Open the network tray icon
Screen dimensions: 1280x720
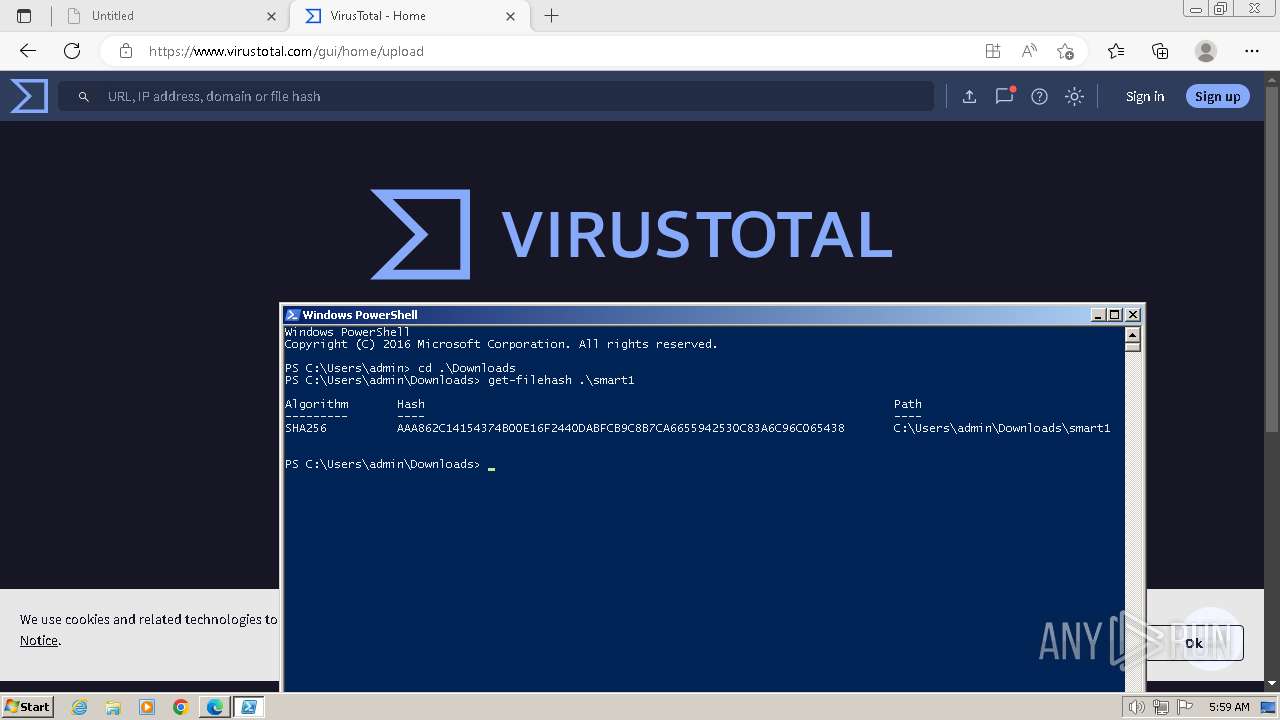(1160, 707)
